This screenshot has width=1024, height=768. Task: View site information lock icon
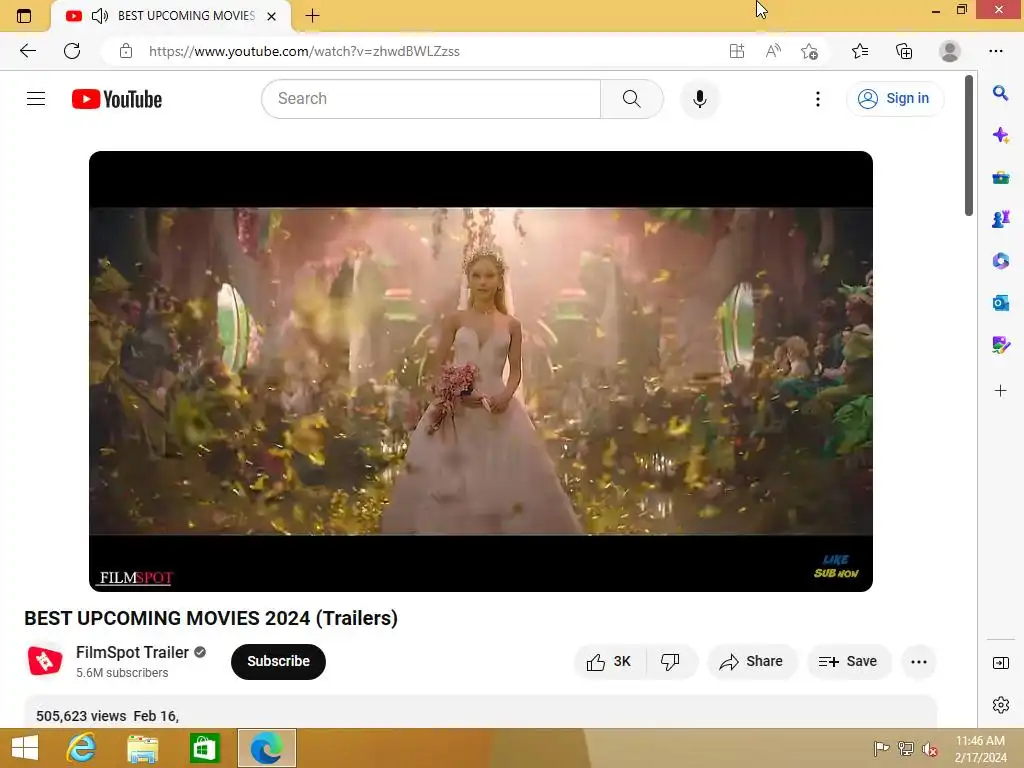click(126, 51)
